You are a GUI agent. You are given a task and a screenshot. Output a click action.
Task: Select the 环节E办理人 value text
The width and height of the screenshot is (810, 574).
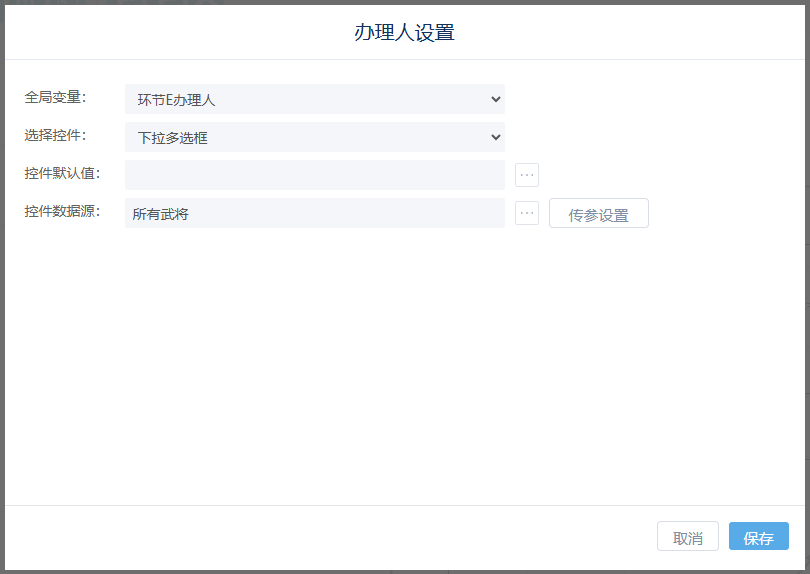click(x=176, y=100)
